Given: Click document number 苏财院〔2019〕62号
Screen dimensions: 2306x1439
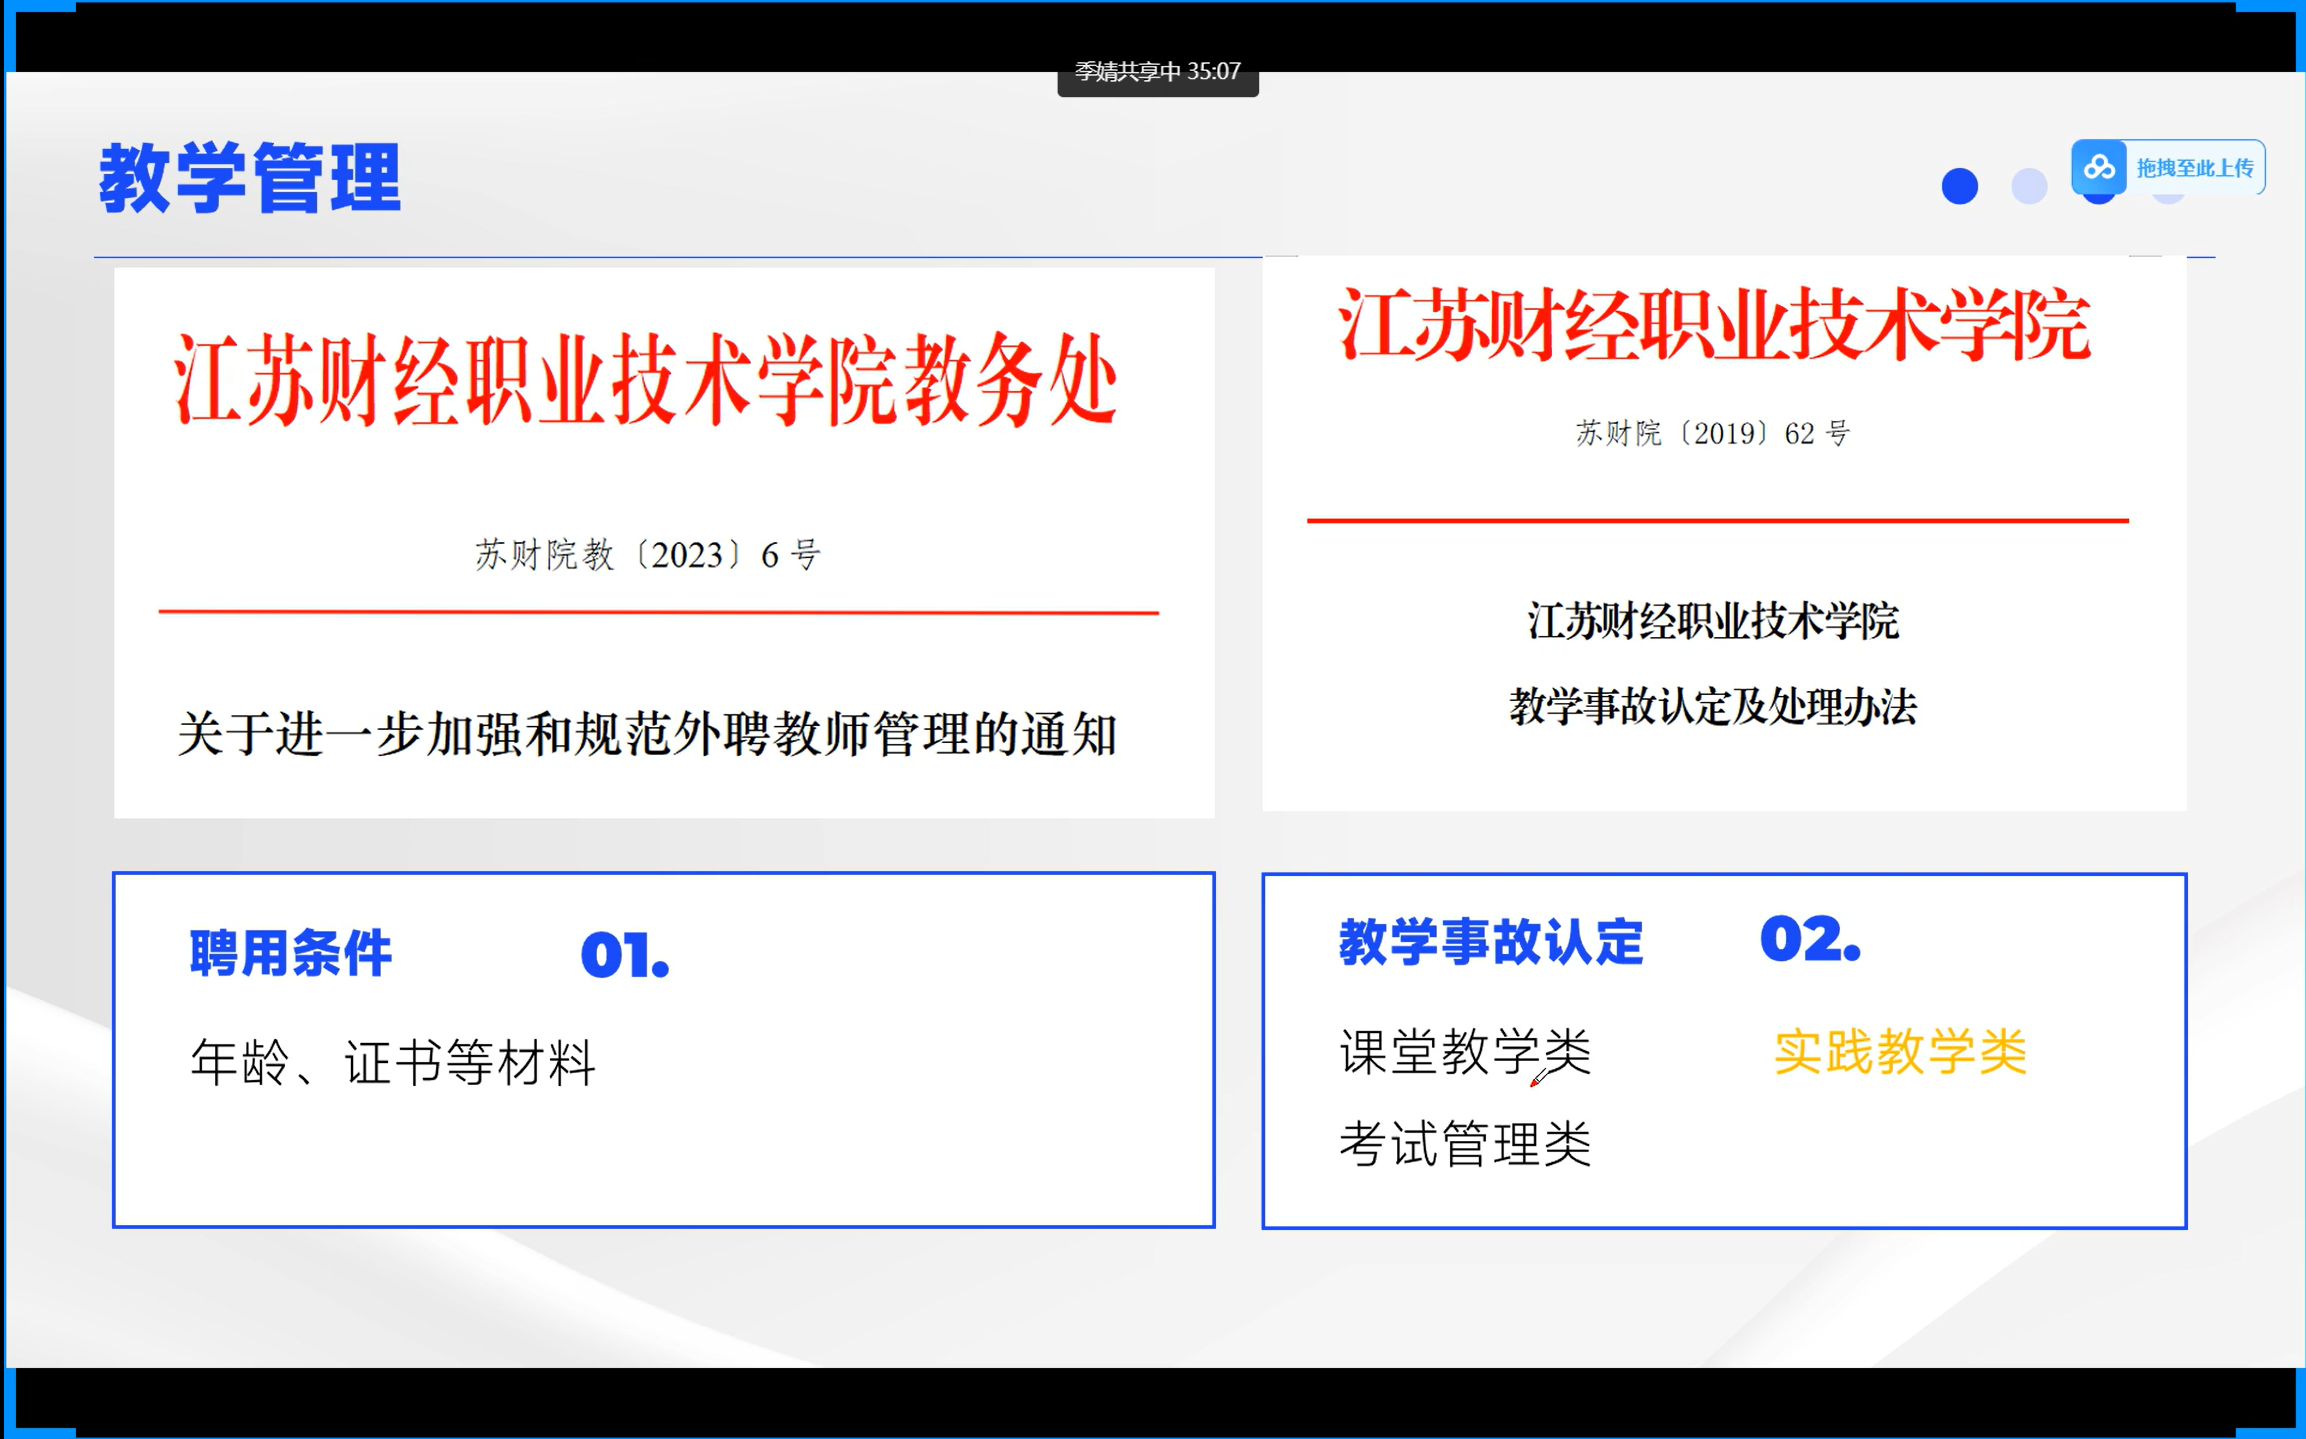Looking at the screenshot, I should [1713, 433].
